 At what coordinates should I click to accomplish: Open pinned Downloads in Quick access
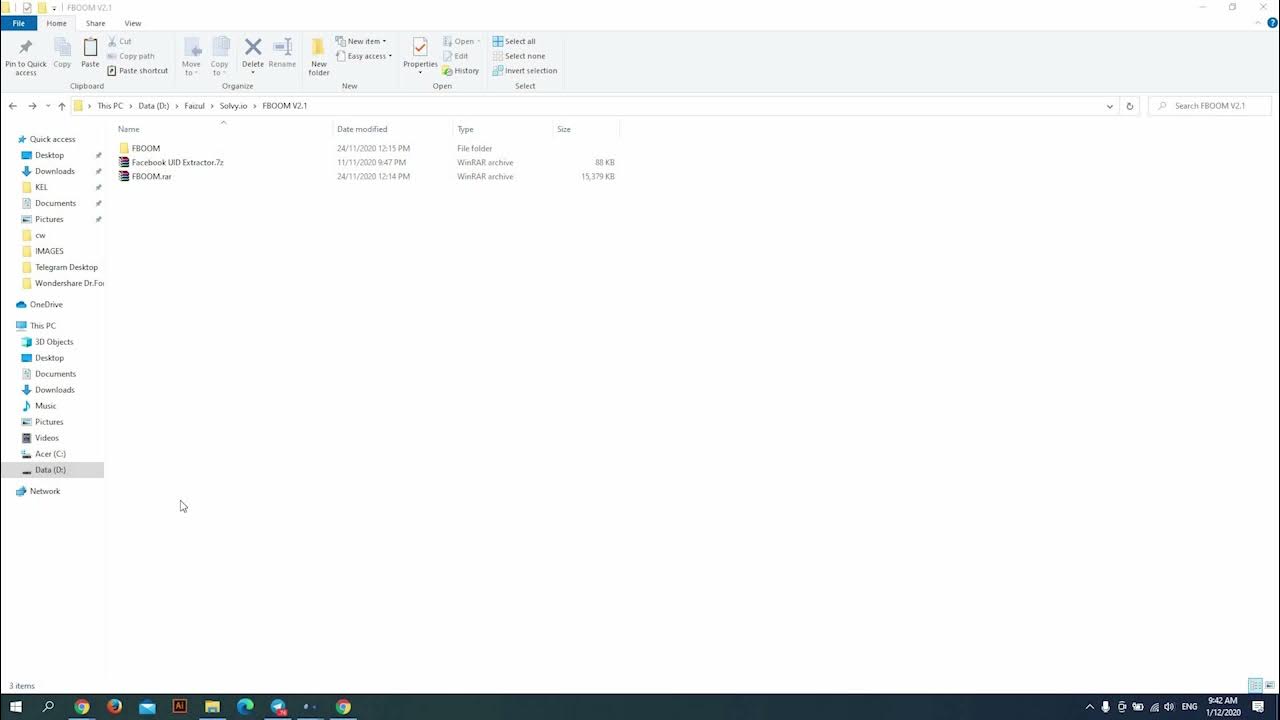pos(54,171)
